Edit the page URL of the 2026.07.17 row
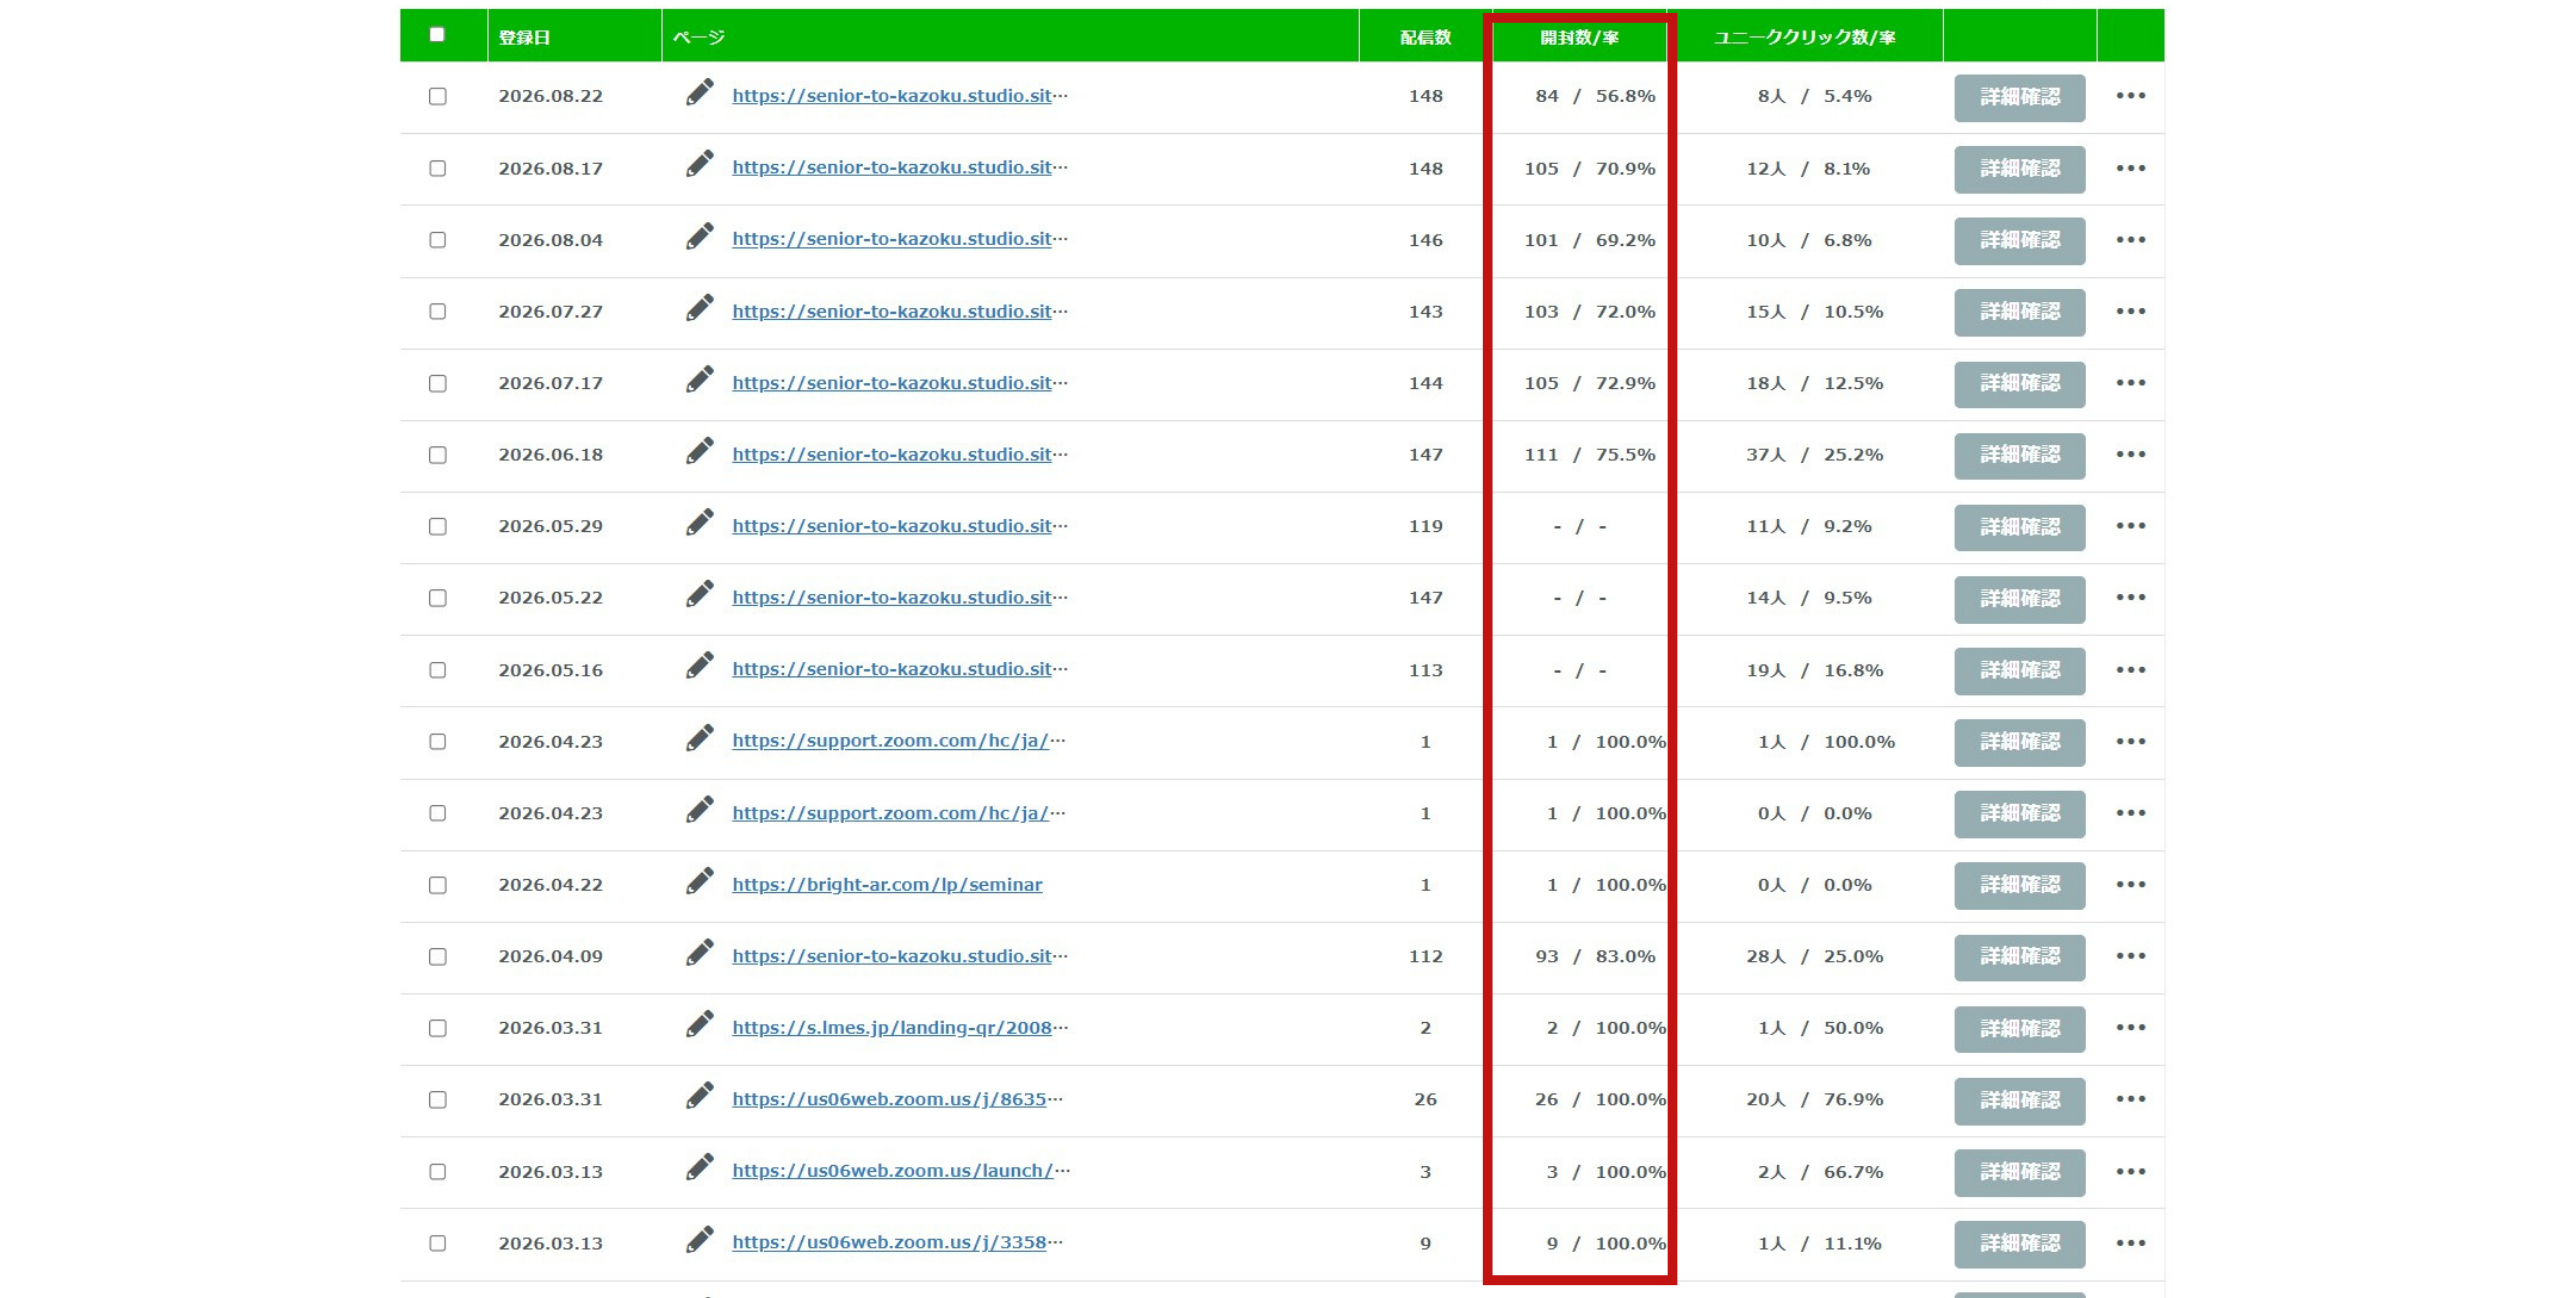The height and width of the screenshot is (1298, 2560). click(699, 380)
